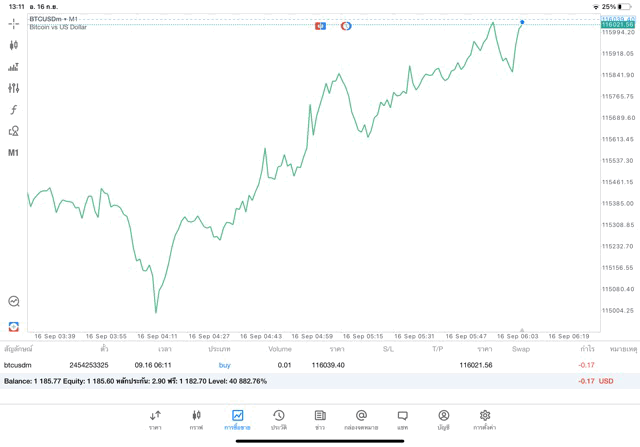Viewport: 640px width, 447px height.
Task: Tap the red-blue logo icon at bottom-left
Action: click(14, 326)
